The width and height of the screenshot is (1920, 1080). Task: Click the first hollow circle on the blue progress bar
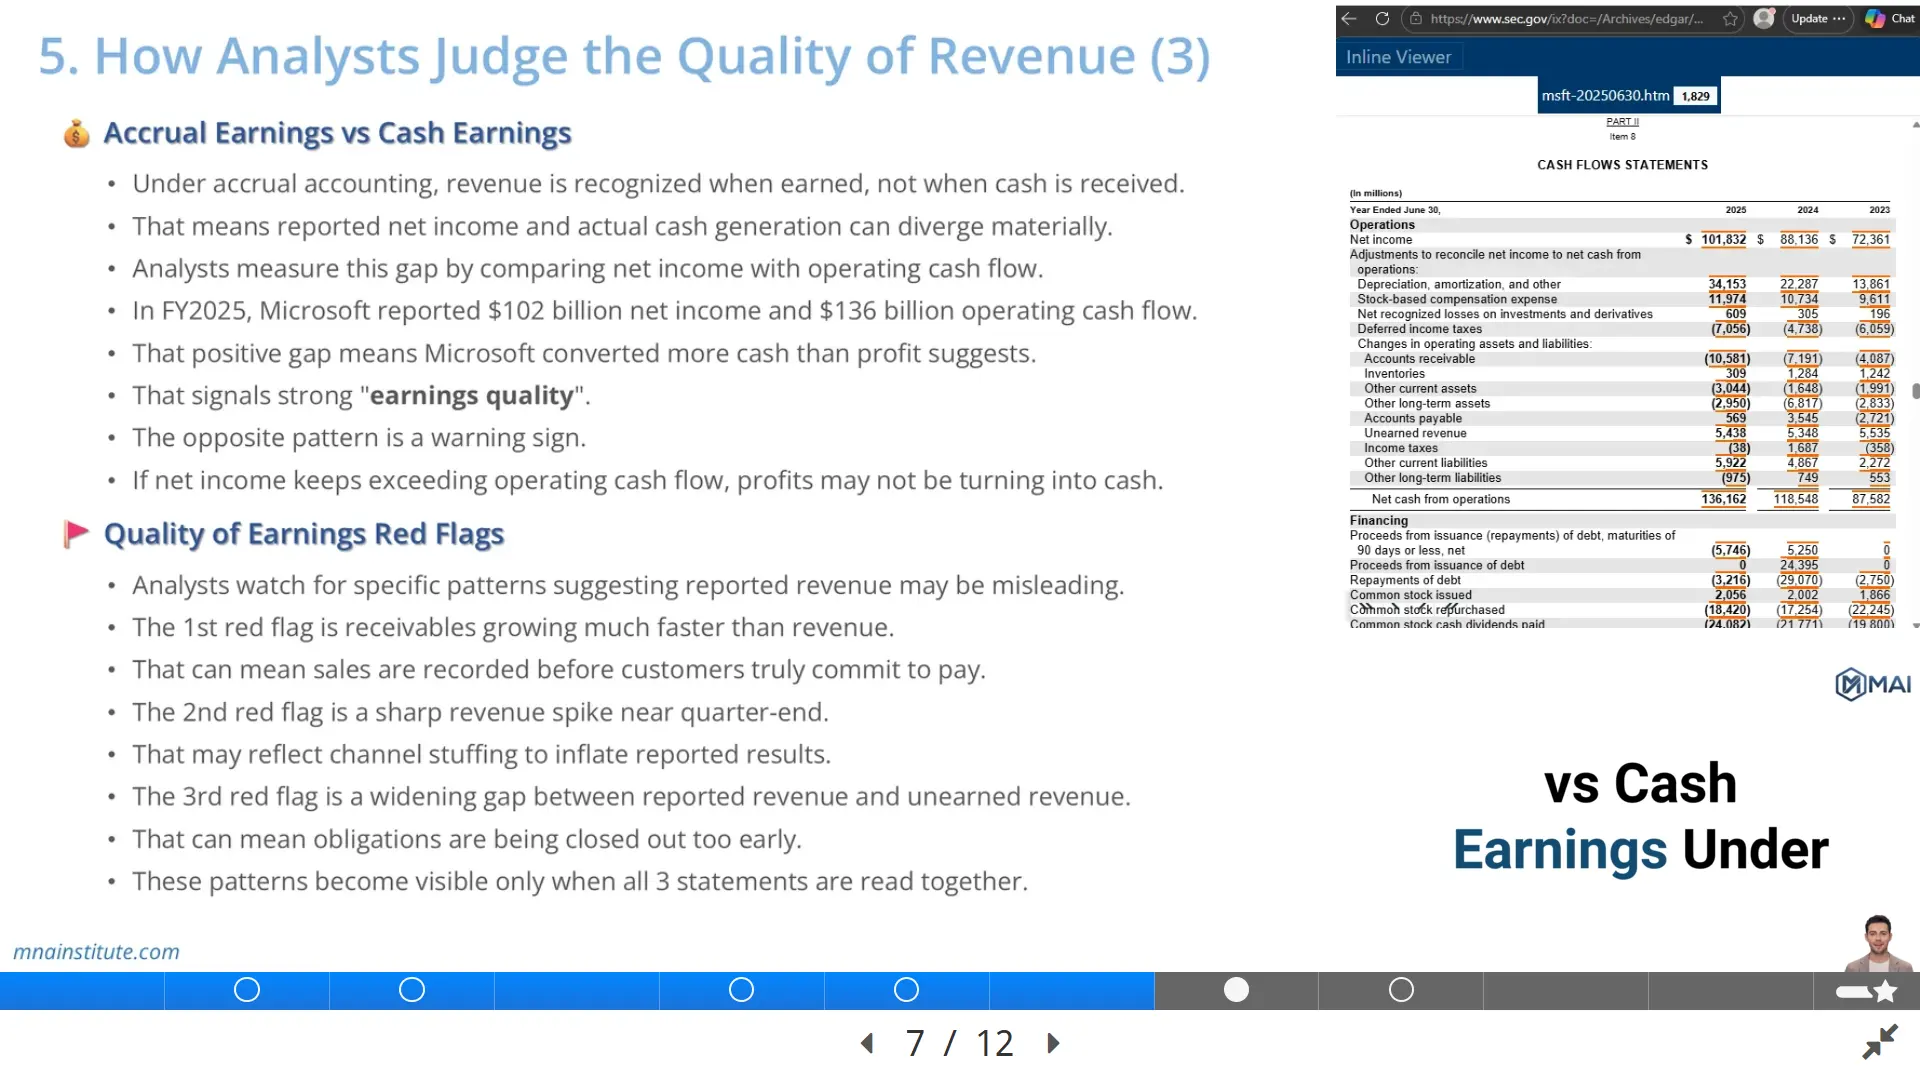[x=247, y=990]
